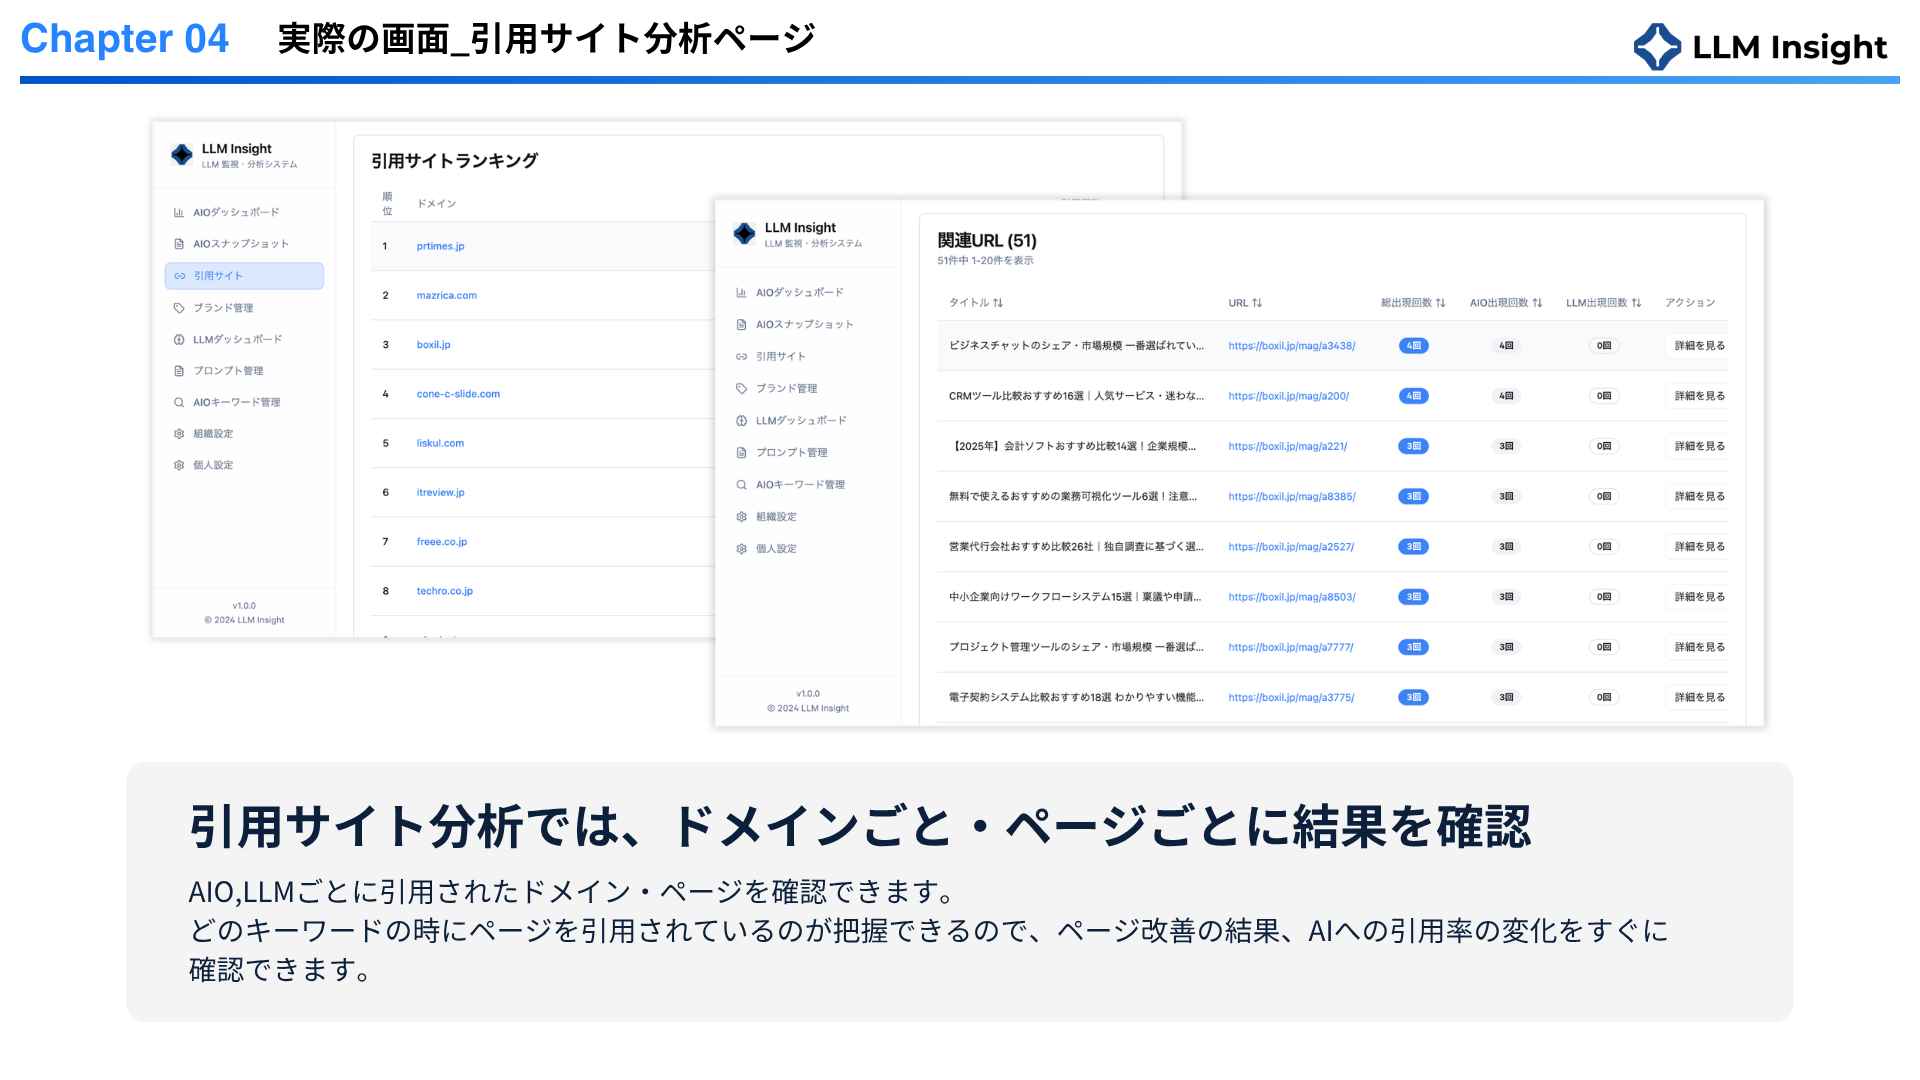The image size is (1920, 1080).
Task: Open AIOキーワード管理 in back window sidebar
Action: 237,403
